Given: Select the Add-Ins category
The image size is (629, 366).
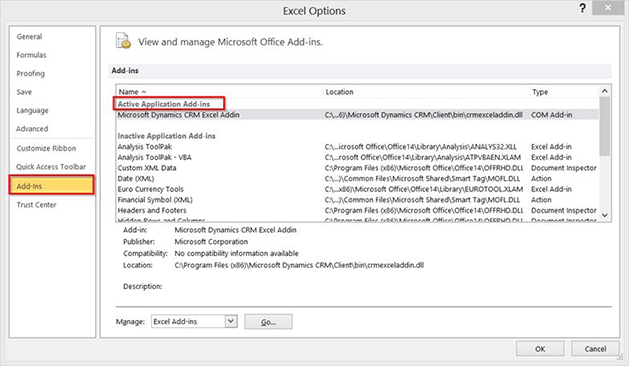Looking at the screenshot, I should coord(52,185).
